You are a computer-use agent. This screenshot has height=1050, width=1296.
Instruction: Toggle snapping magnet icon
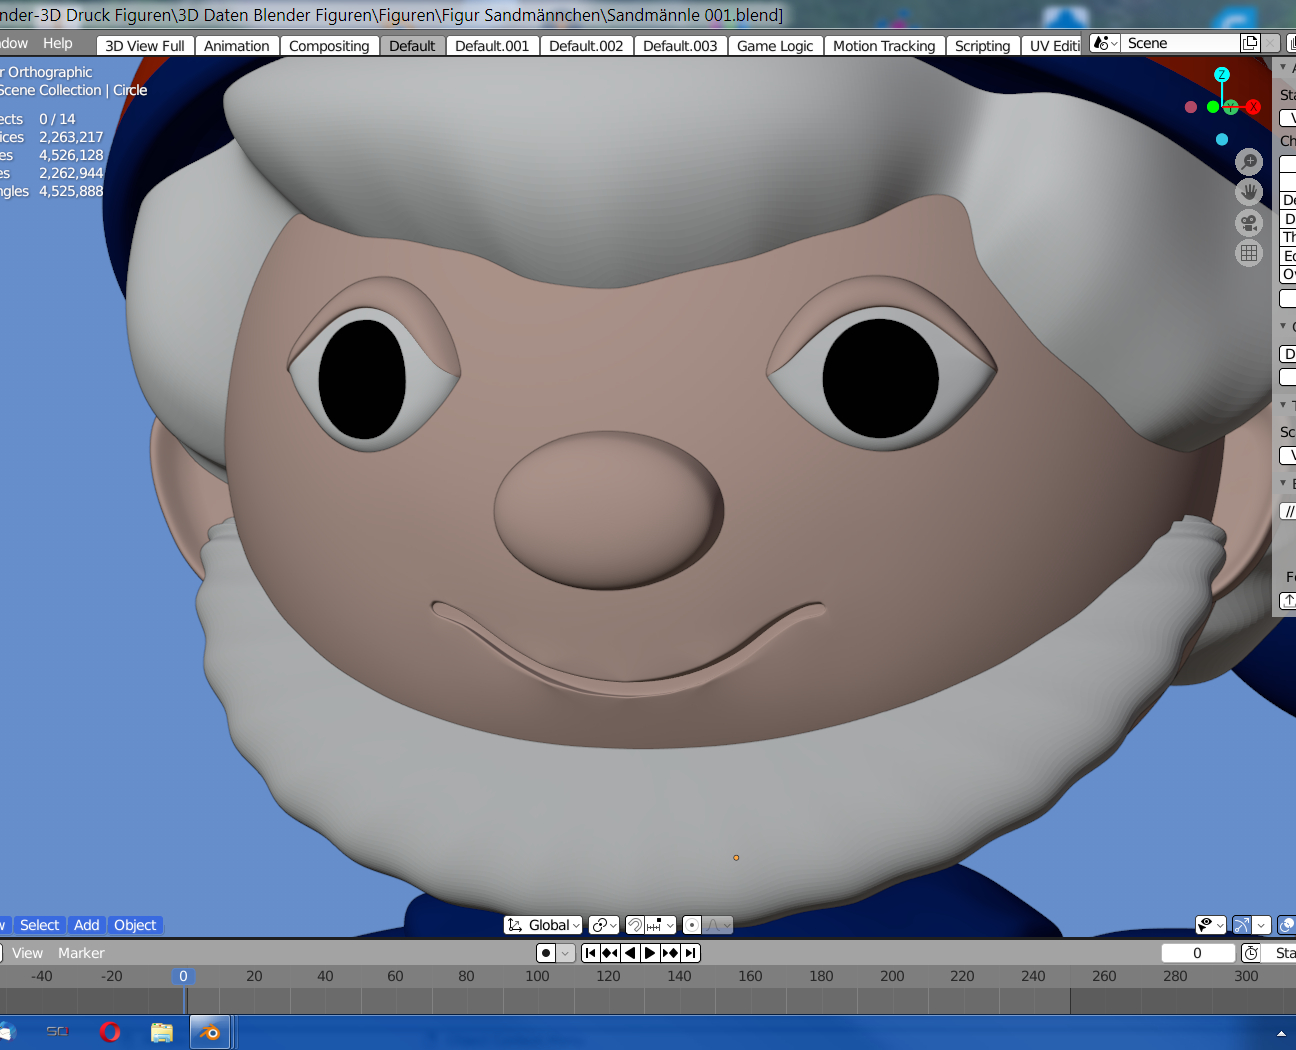coord(635,925)
